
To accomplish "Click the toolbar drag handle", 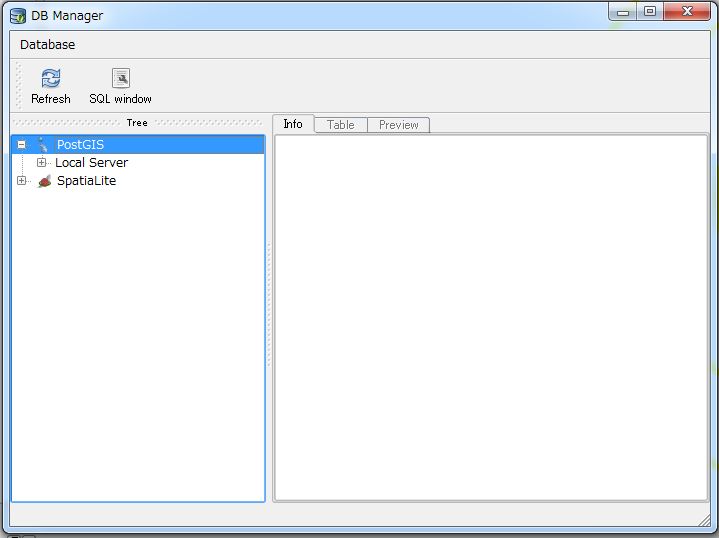I will [19, 86].
